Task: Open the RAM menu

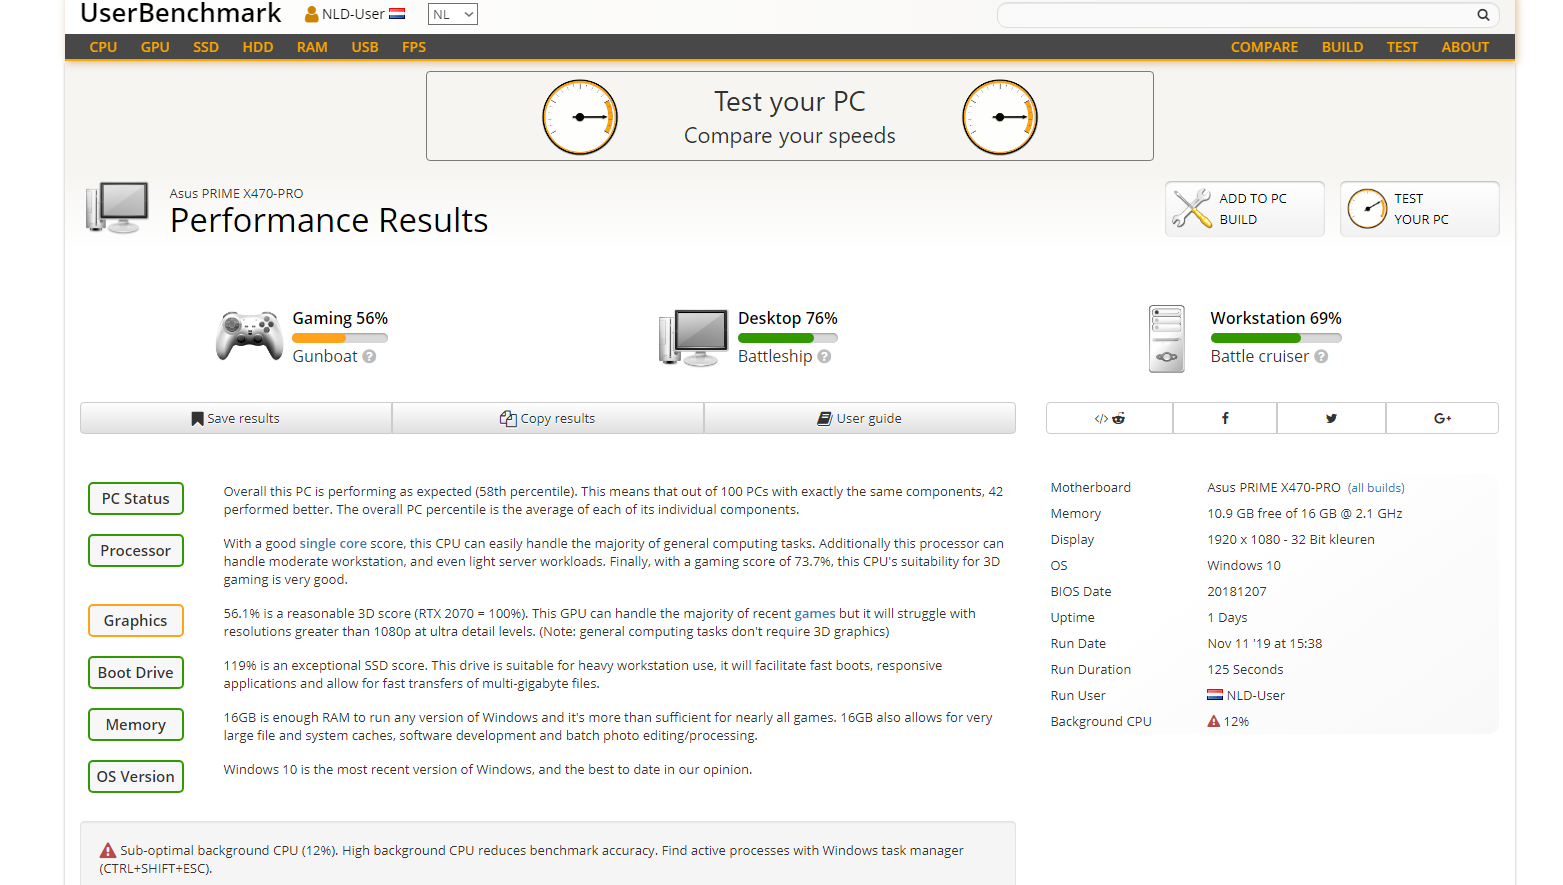Action: [x=312, y=47]
